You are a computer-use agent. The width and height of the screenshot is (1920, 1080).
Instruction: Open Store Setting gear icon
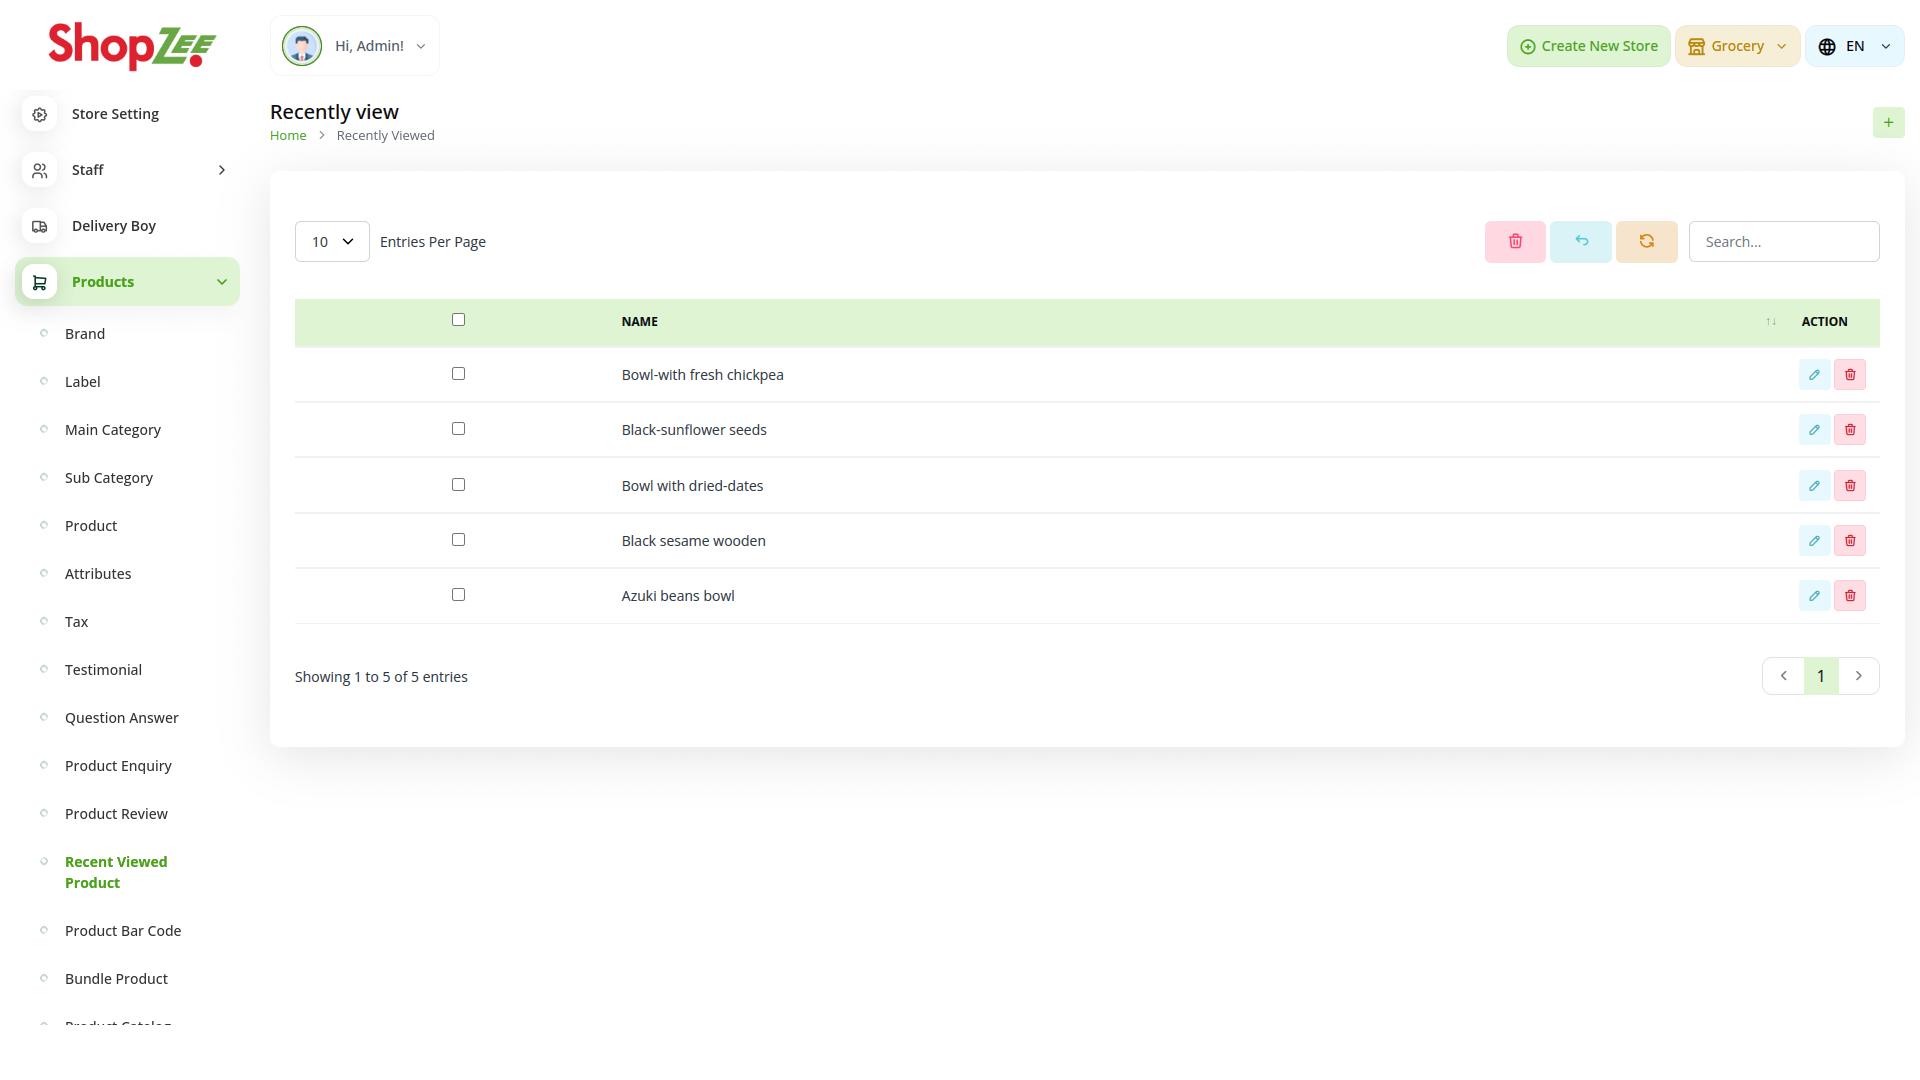(40, 114)
